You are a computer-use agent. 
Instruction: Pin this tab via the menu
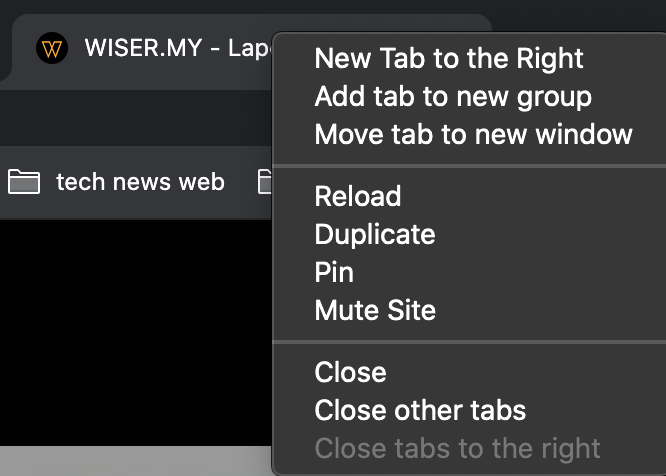point(334,272)
